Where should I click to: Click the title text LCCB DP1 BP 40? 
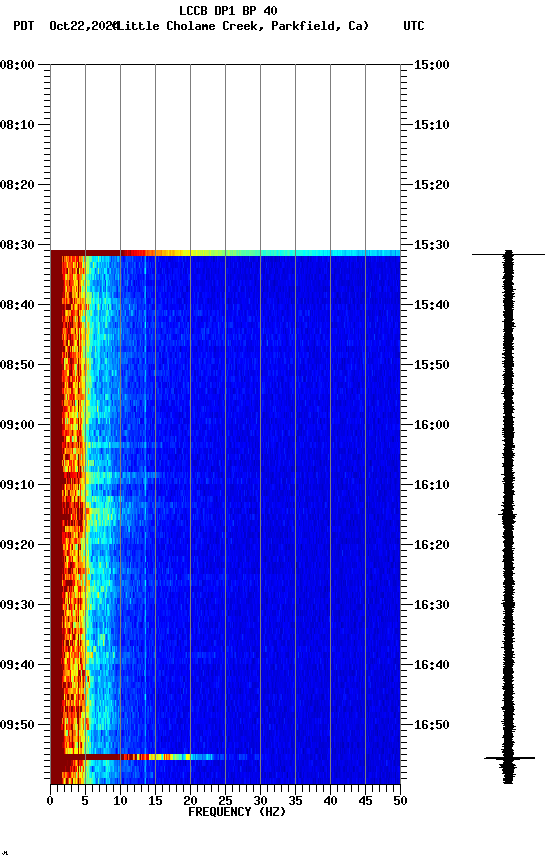[x=228, y=10]
